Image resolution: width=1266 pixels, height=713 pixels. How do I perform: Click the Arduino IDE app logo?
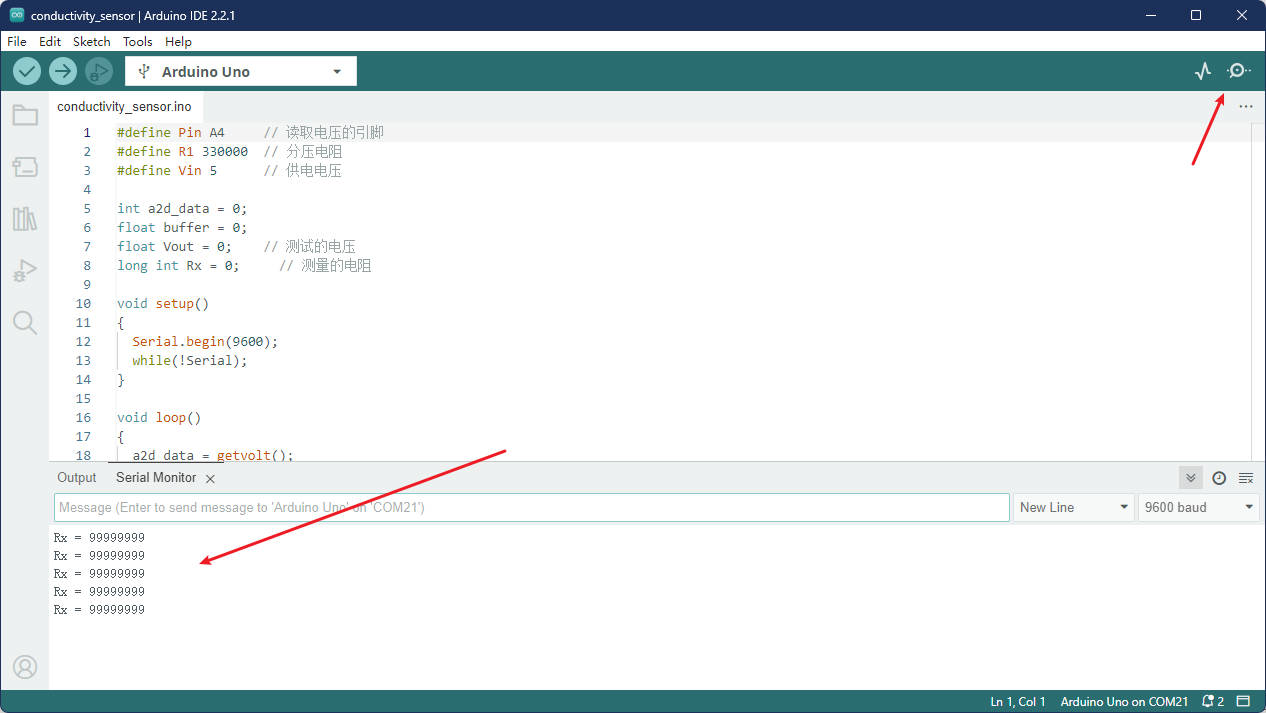[x=17, y=15]
